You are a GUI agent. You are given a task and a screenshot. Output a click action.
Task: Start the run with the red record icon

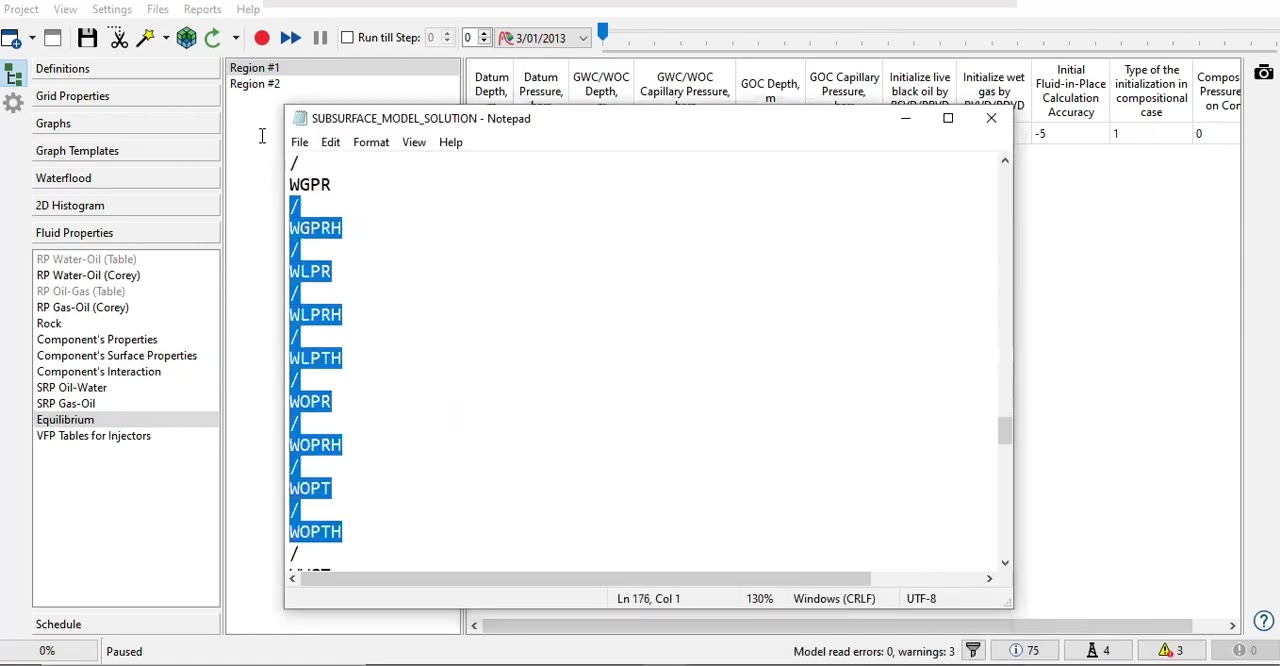tap(262, 38)
